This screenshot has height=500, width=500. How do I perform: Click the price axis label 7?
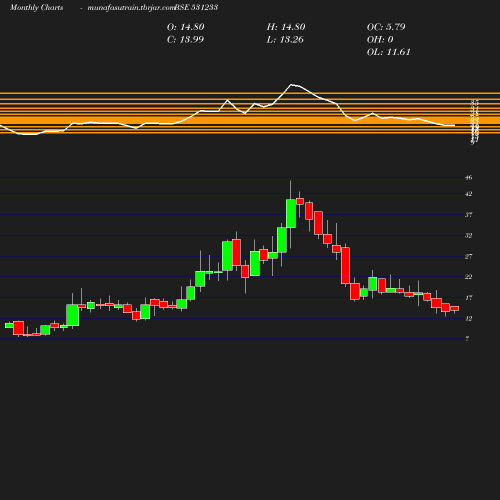467,339
